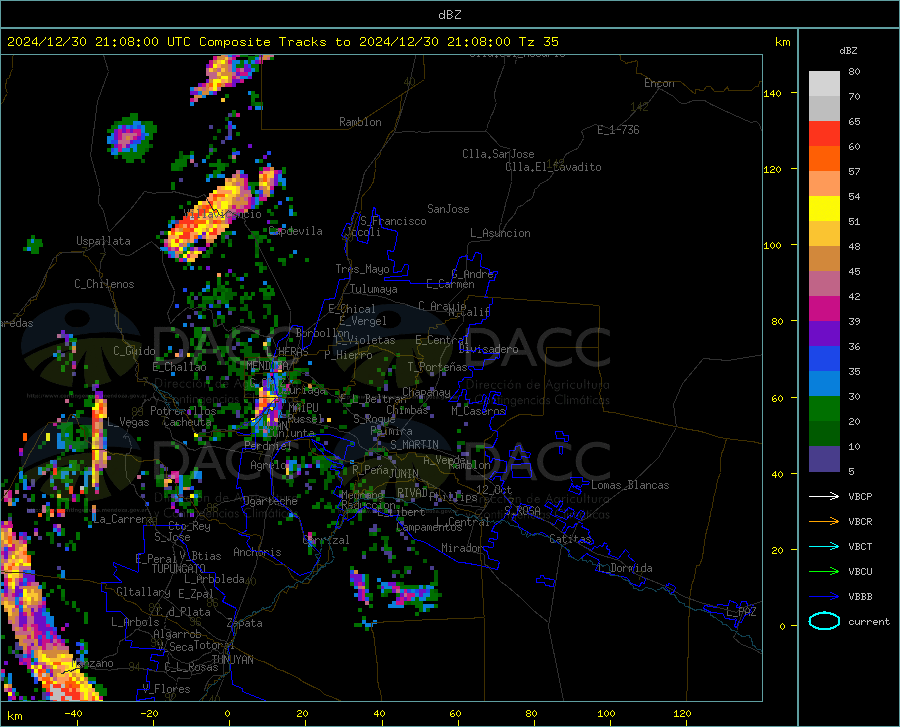Click the L_PAZ map label
Viewport: 900px width, 727px height.
click(741, 612)
